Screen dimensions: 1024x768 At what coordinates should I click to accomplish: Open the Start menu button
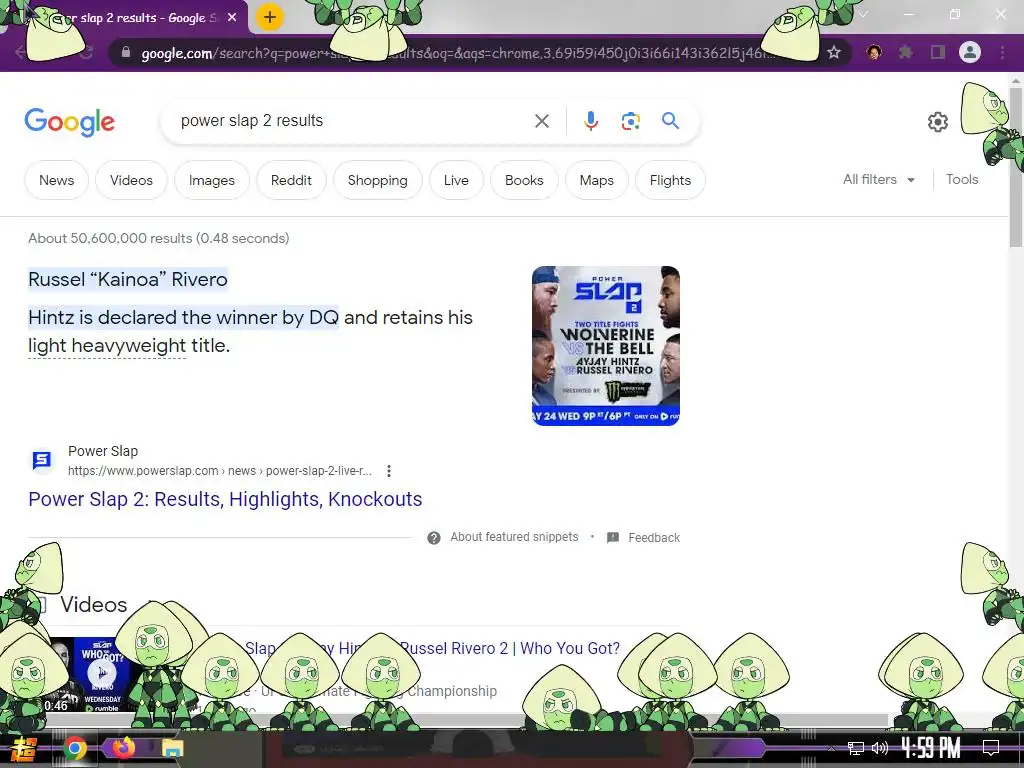(x=24, y=748)
